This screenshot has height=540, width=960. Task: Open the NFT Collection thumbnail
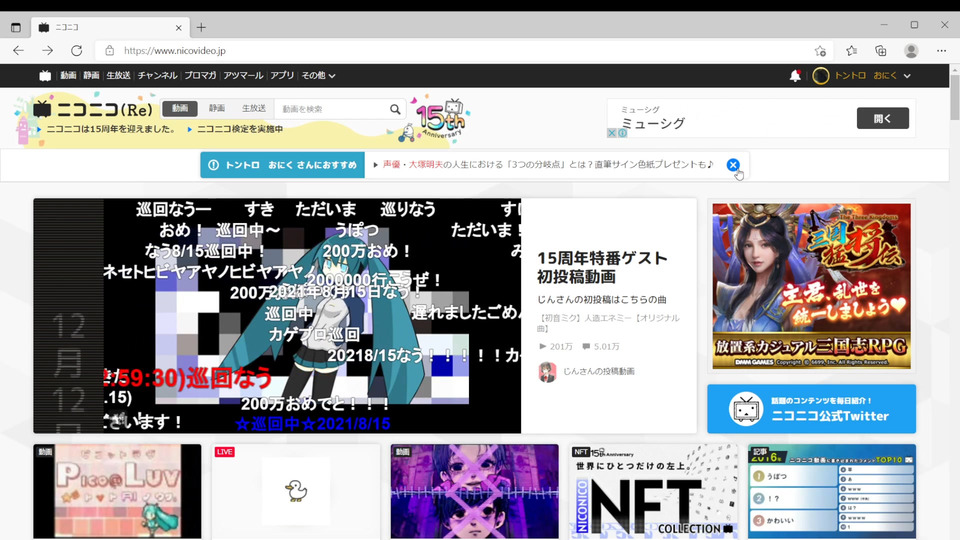653,492
